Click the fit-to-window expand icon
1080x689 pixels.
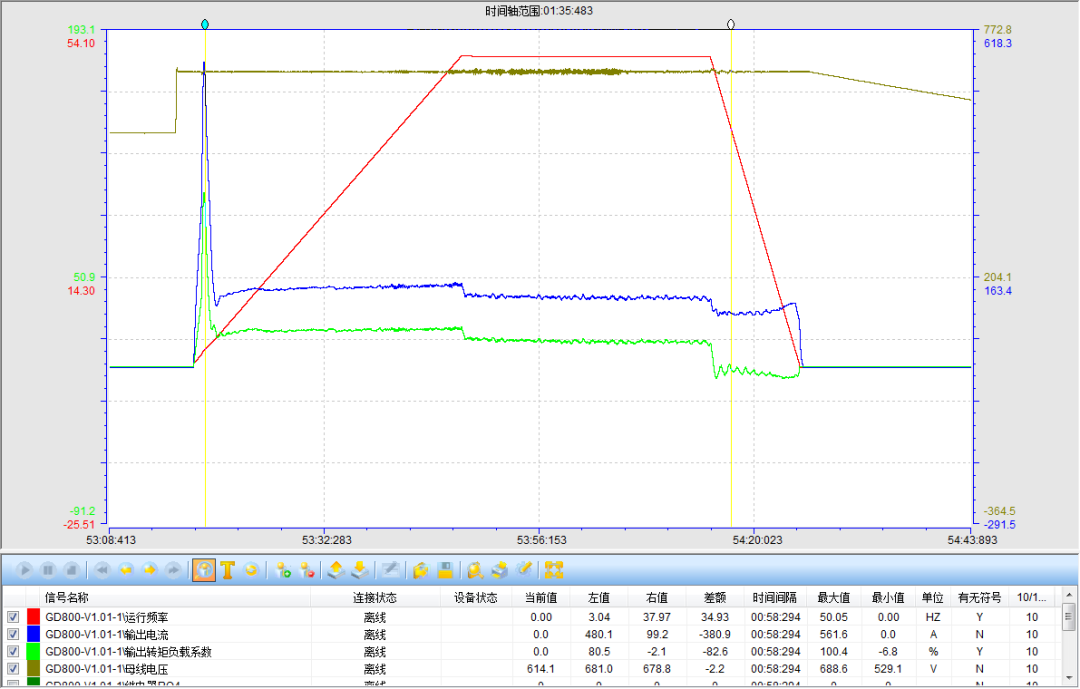[x=555, y=570]
